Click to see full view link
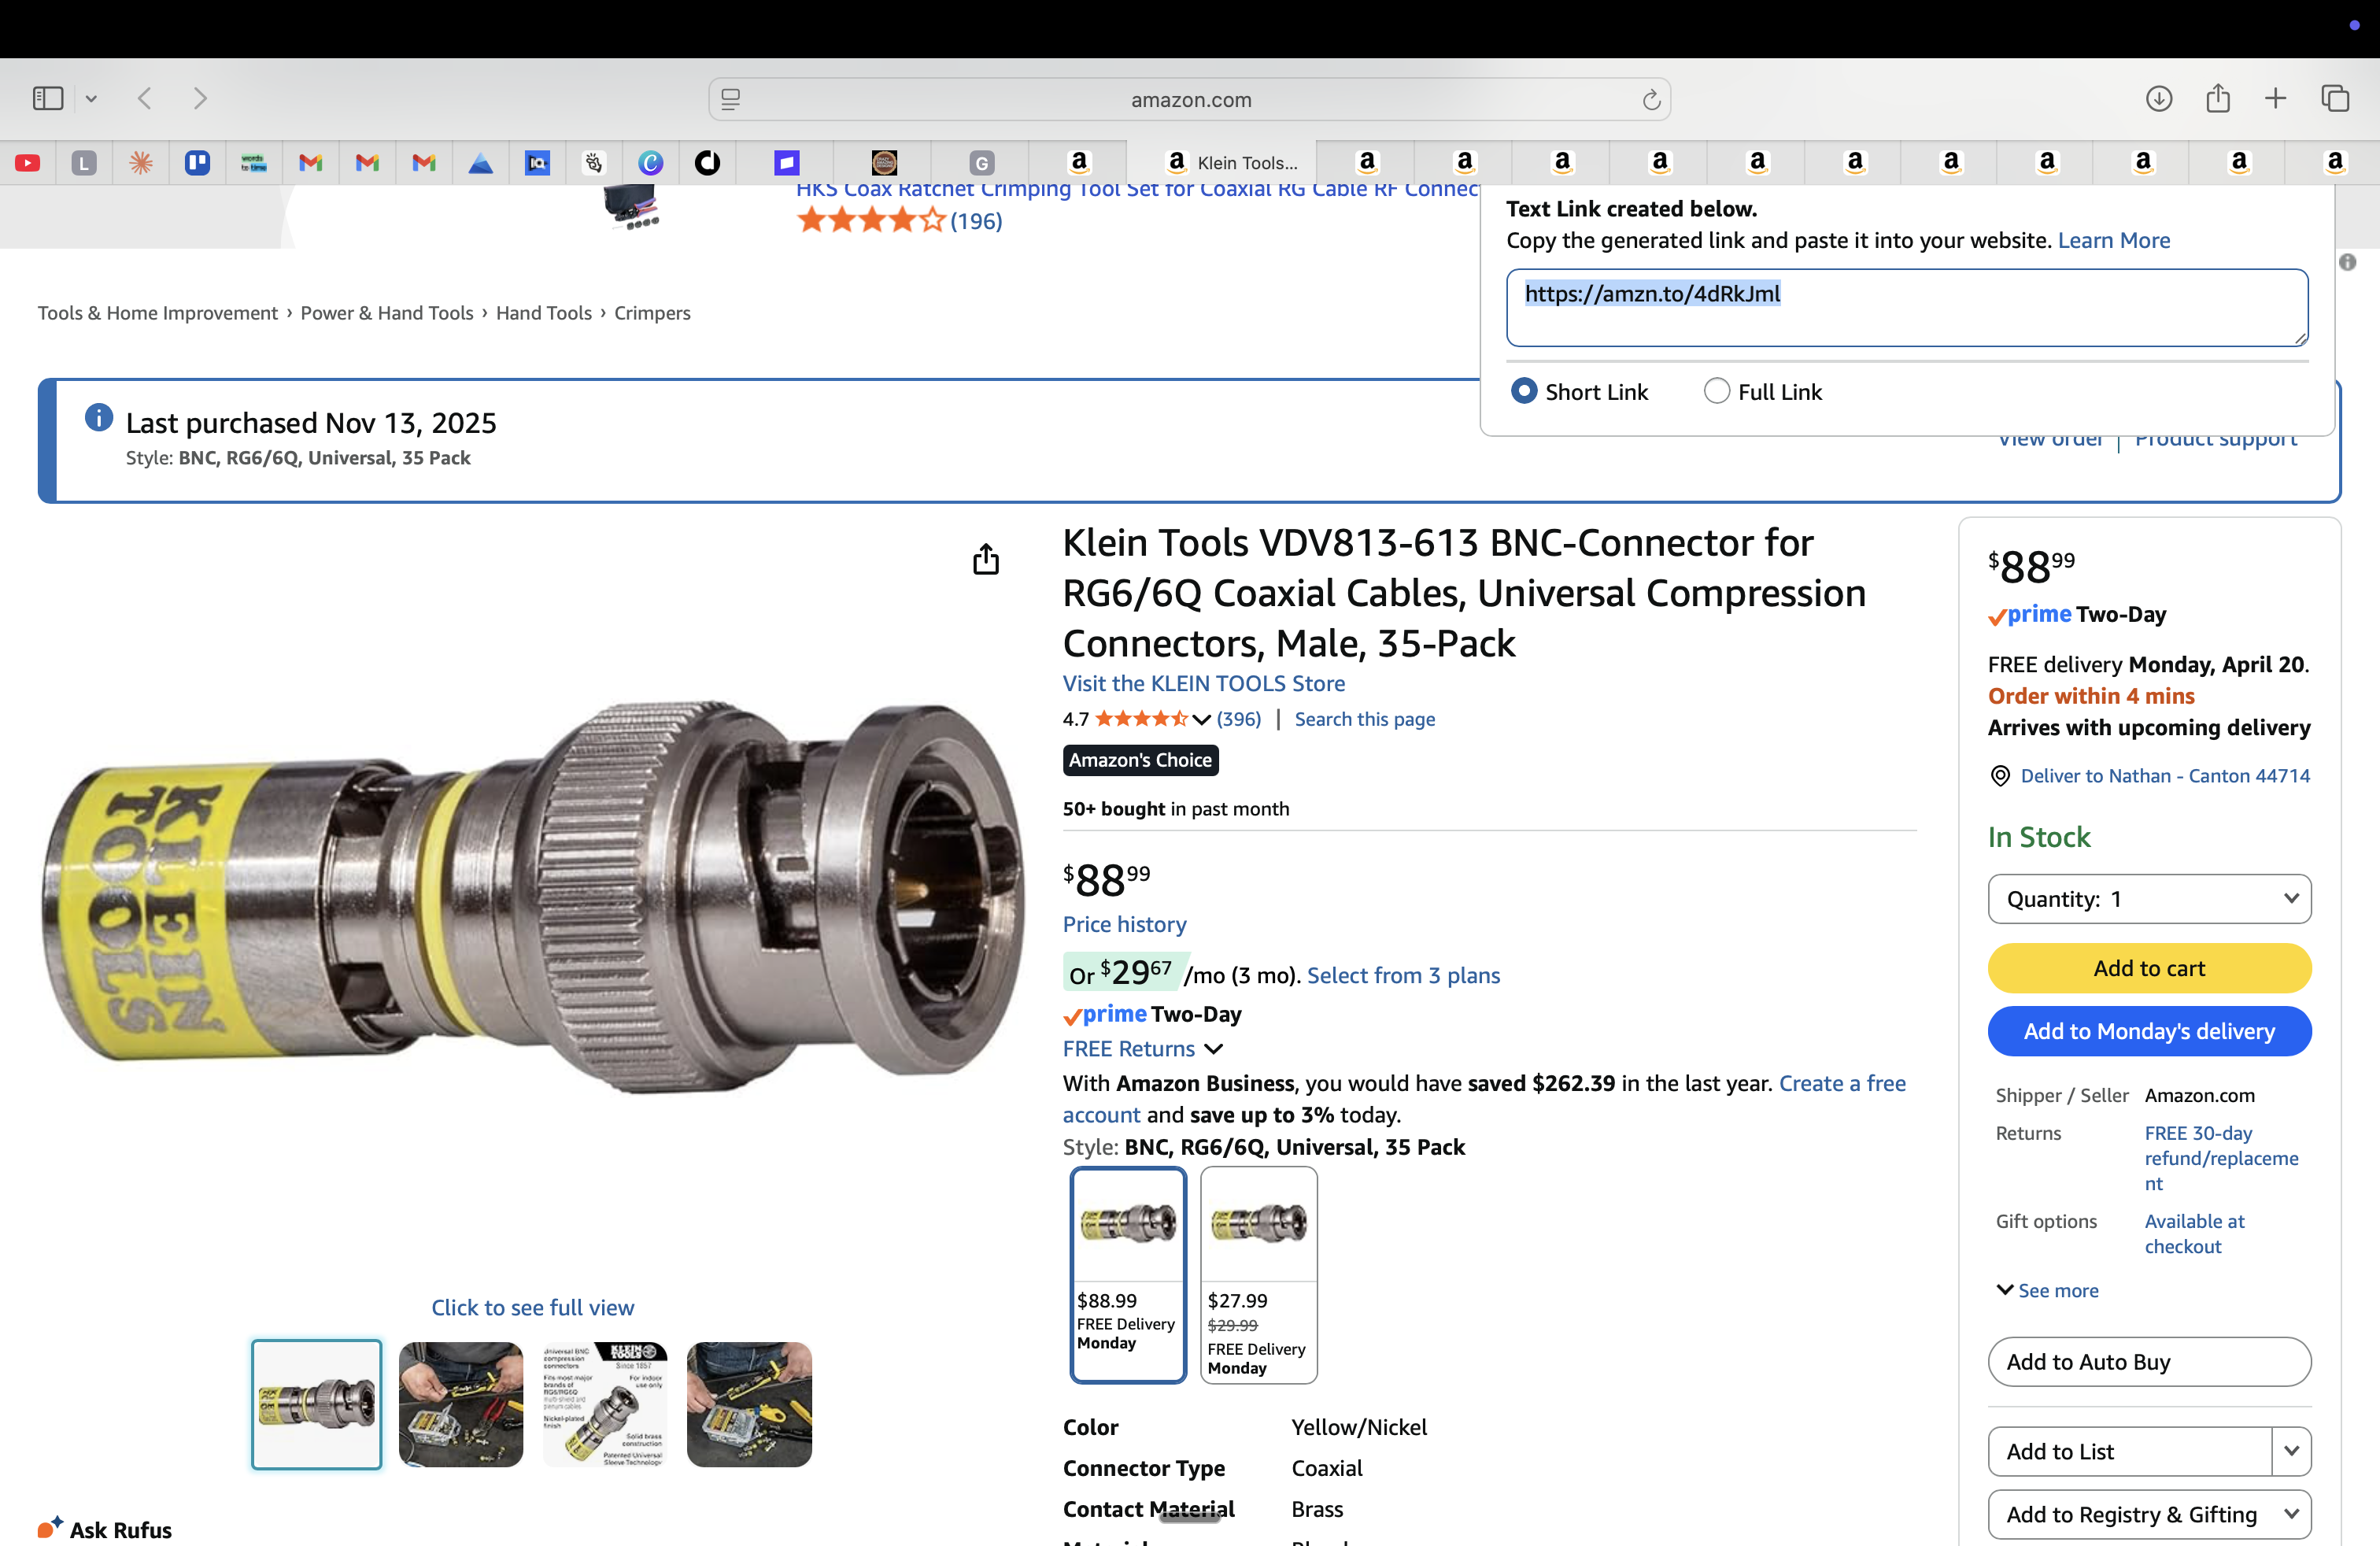2380x1546 pixels. tap(533, 1307)
